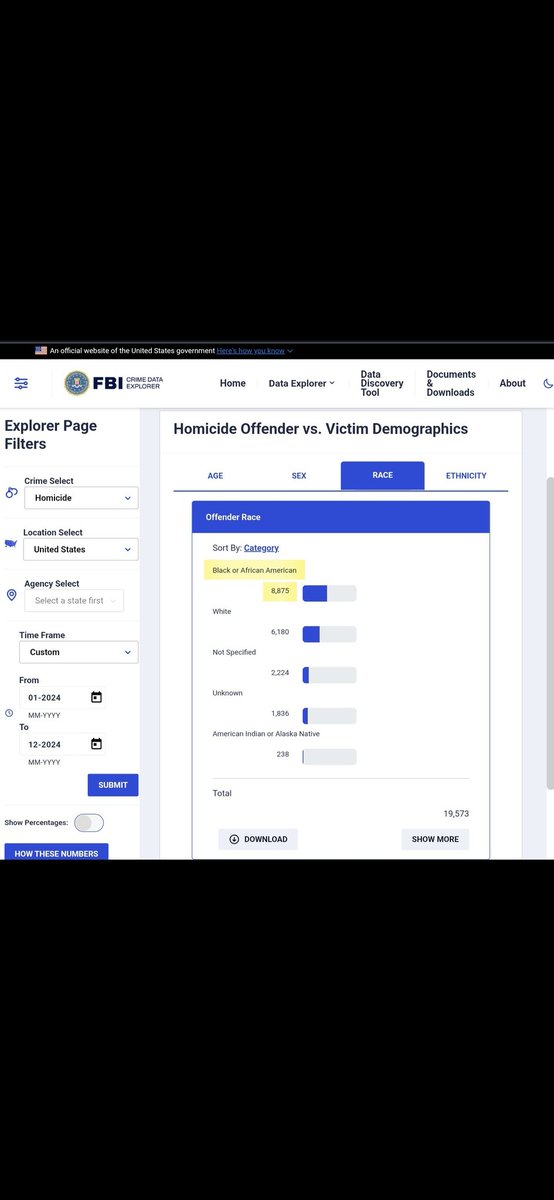Open the calendar picker for To date

96,744
